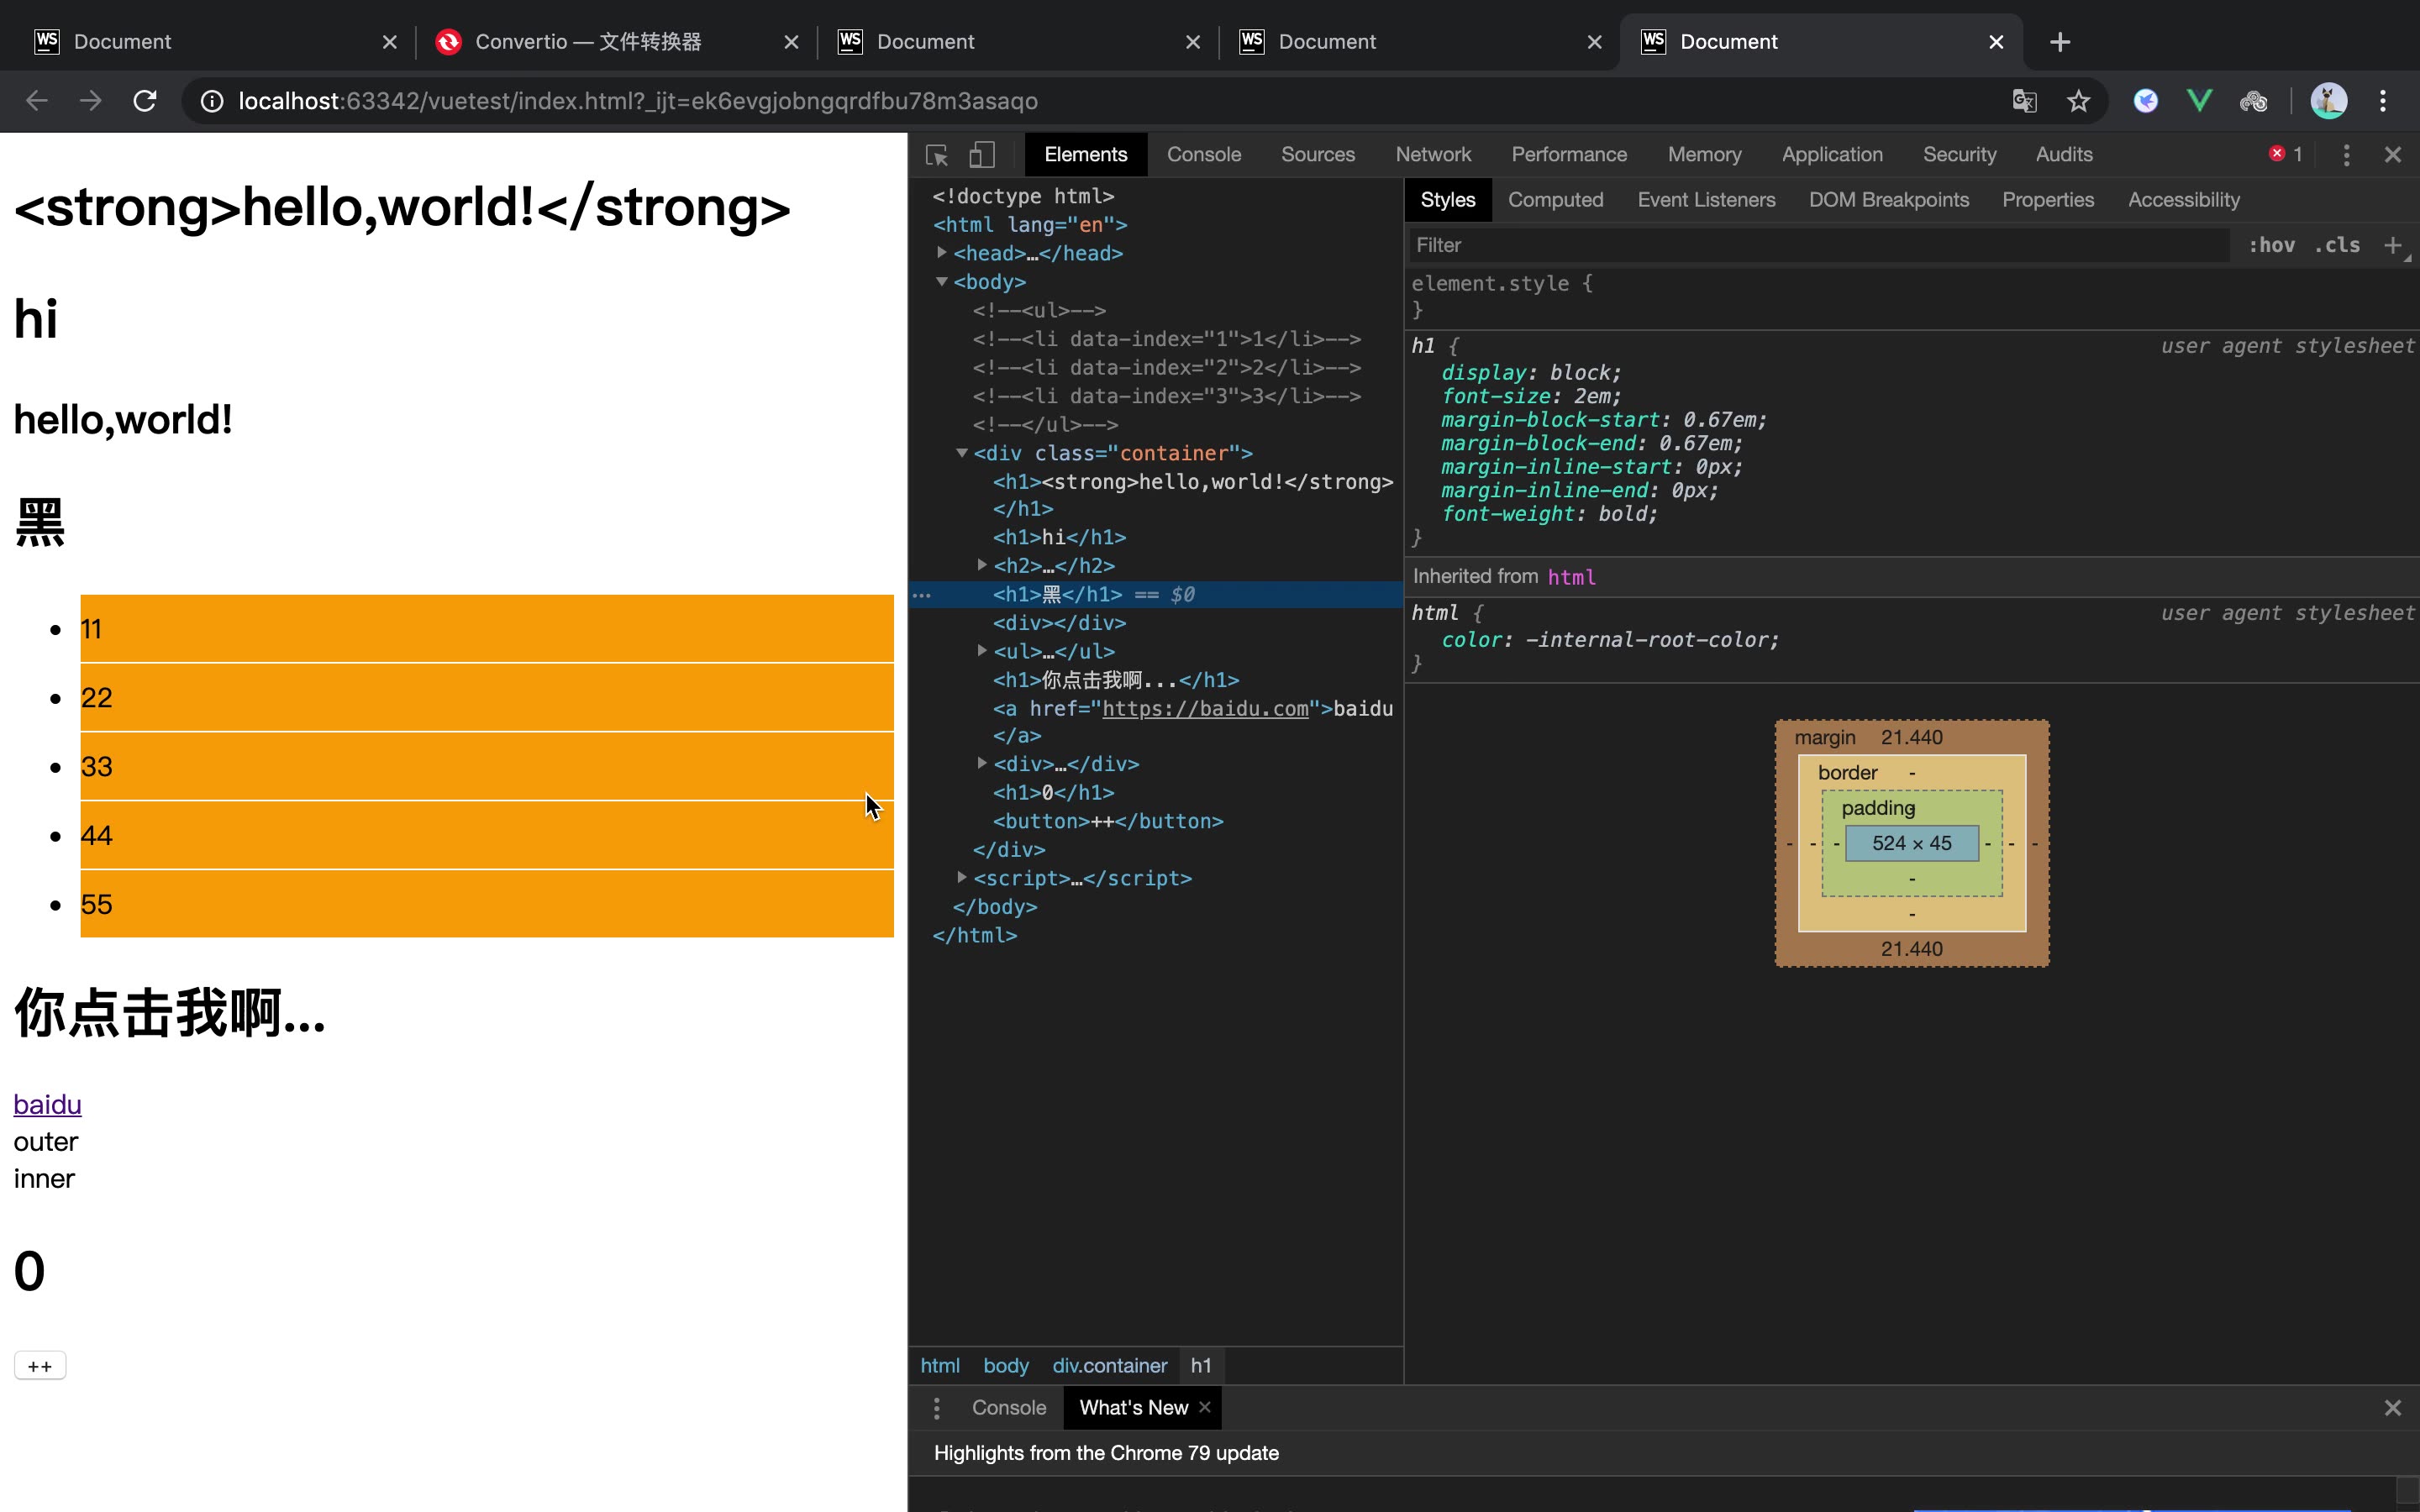Close the bottom drawer panel
This screenshot has width=2420, height=1512.
click(2393, 1408)
